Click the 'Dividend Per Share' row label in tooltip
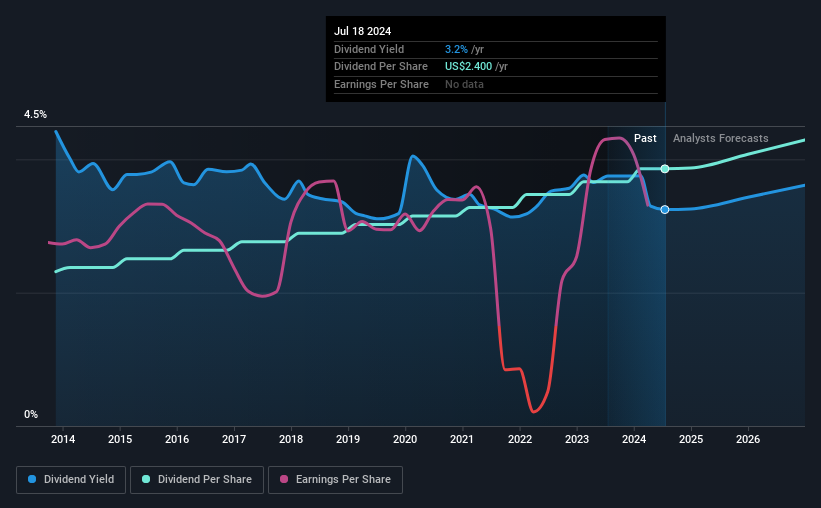The width and height of the screenshot is (821, 508). tap(381, 67)
